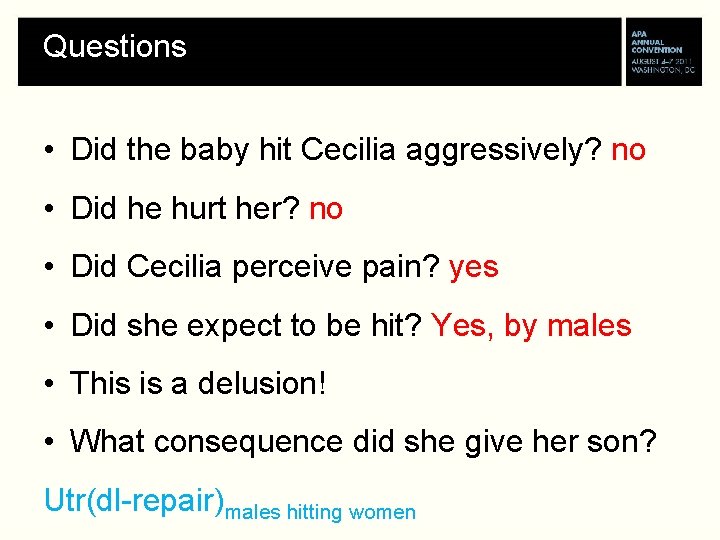The width and height of the screenshot is (720, 540).
Task: Select "Did she expect to be hit?" text
Action: coord(247,326)
